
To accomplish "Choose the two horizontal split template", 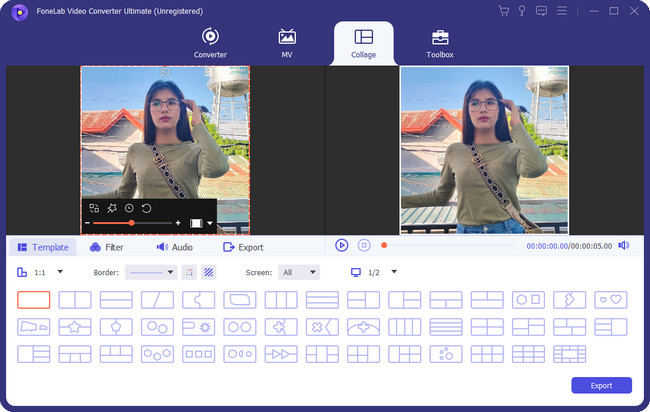I will click(x=116, y=300).
